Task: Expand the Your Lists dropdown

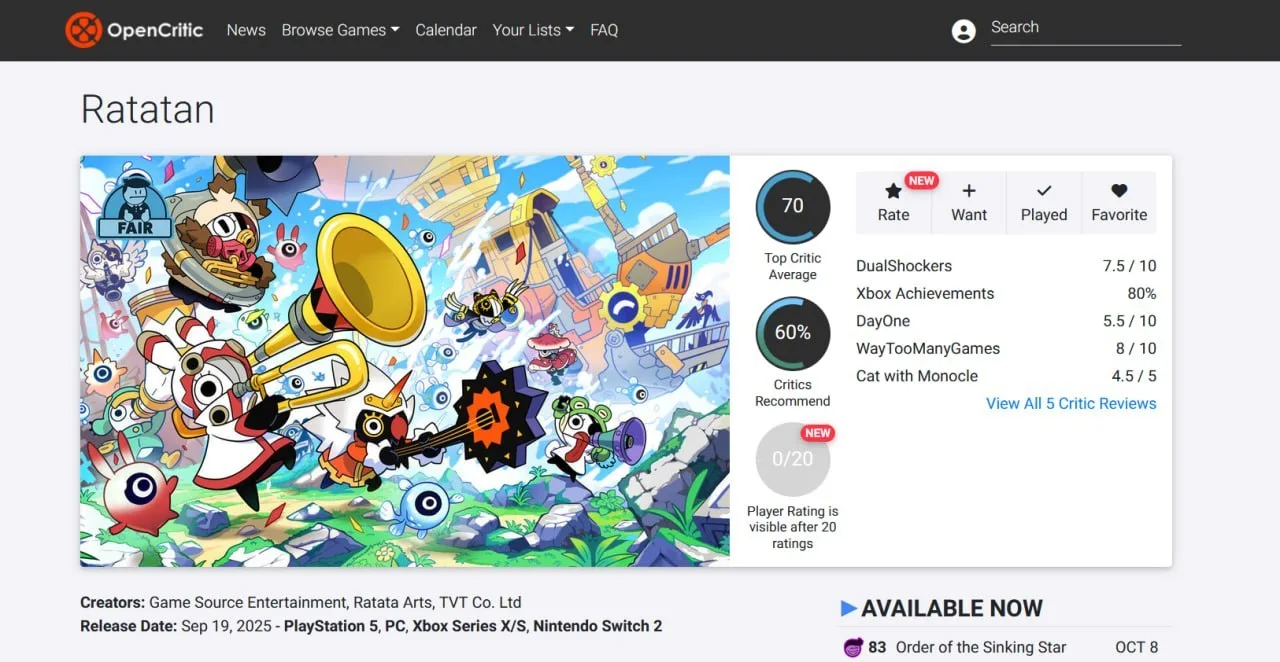Action: (x=533, y=30)
